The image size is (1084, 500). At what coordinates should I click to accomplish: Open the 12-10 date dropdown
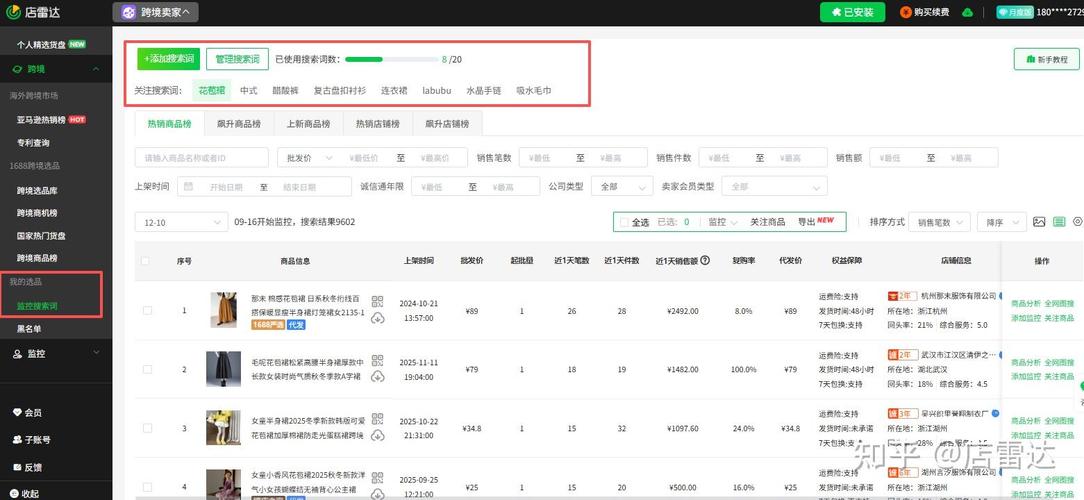[x=180, y=222]
